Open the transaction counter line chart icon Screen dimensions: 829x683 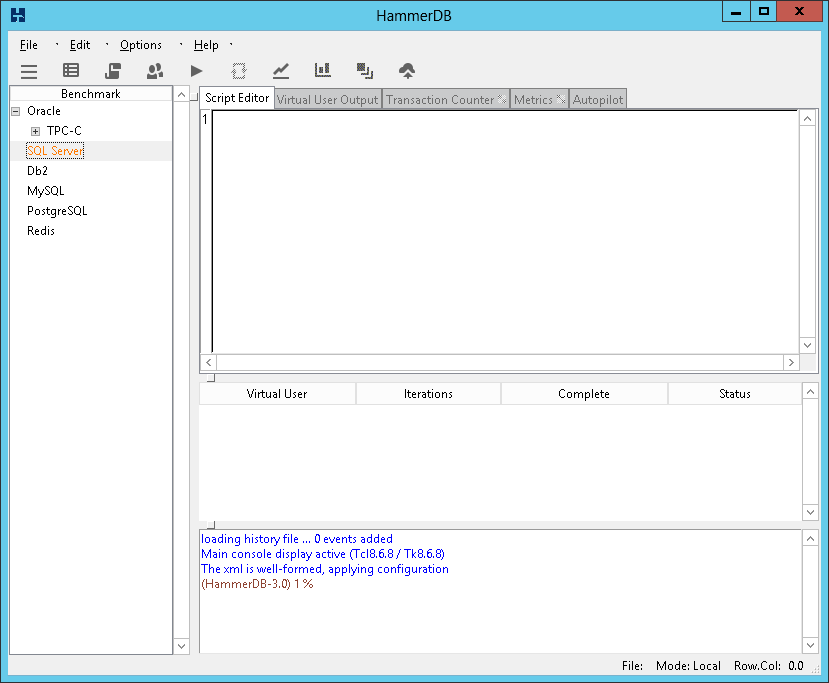point(281,71)
